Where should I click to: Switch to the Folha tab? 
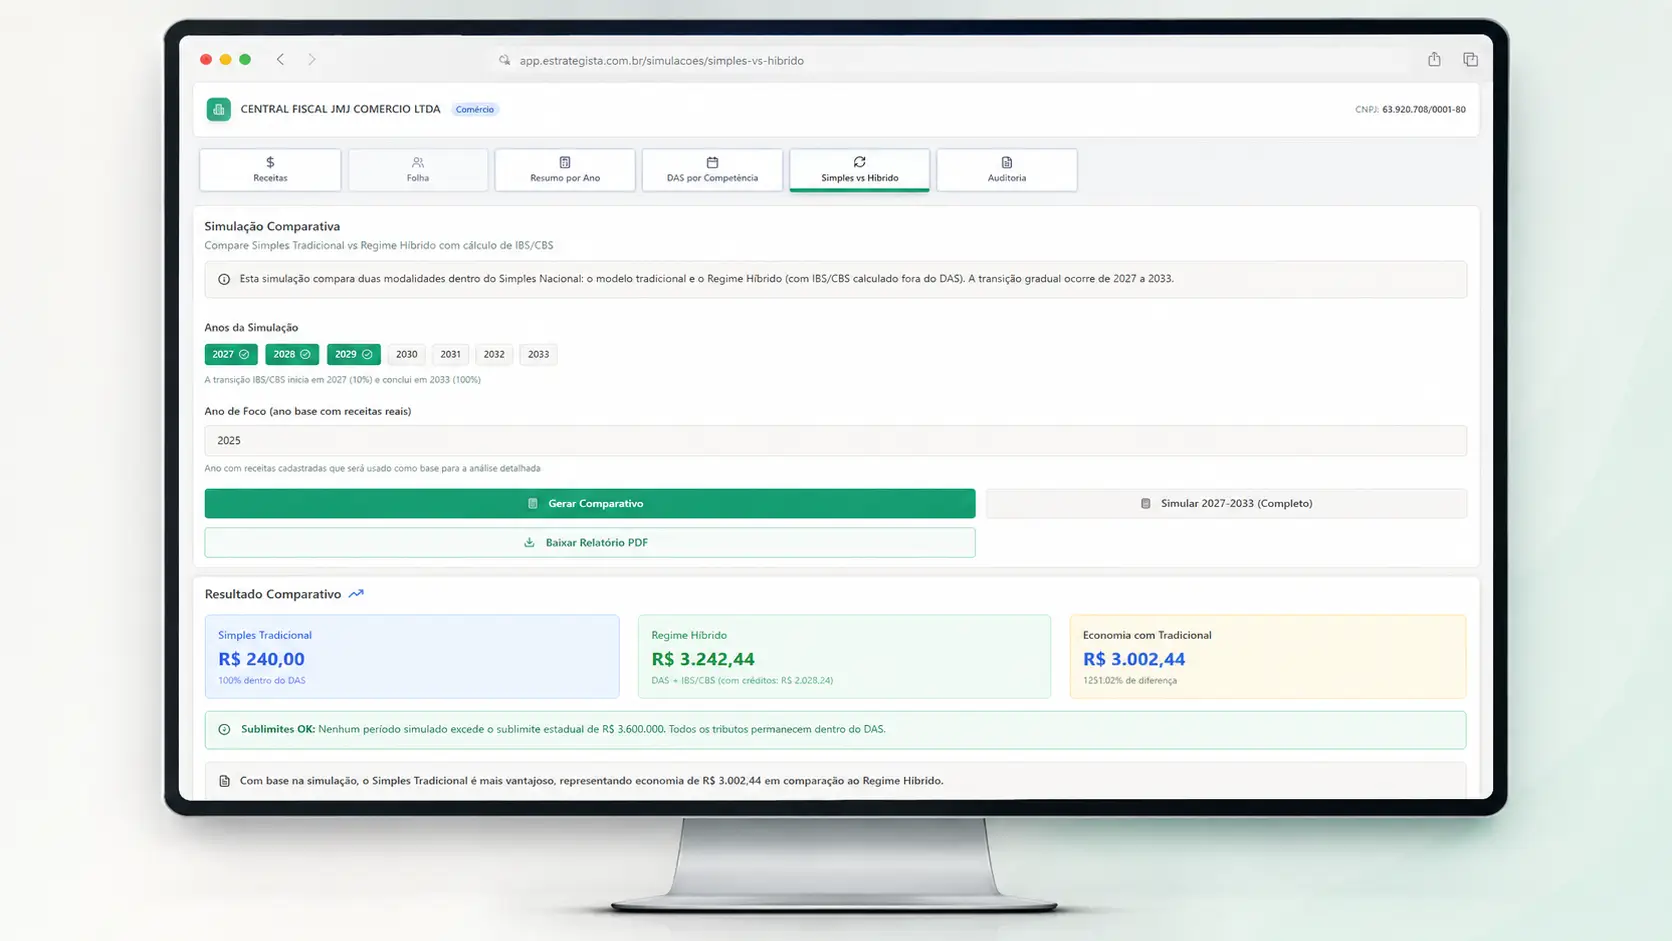(x=418, y=170)
